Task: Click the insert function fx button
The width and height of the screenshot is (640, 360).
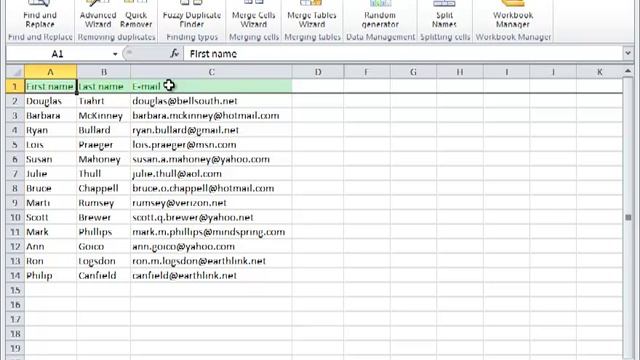Action: tap(174, 53)
